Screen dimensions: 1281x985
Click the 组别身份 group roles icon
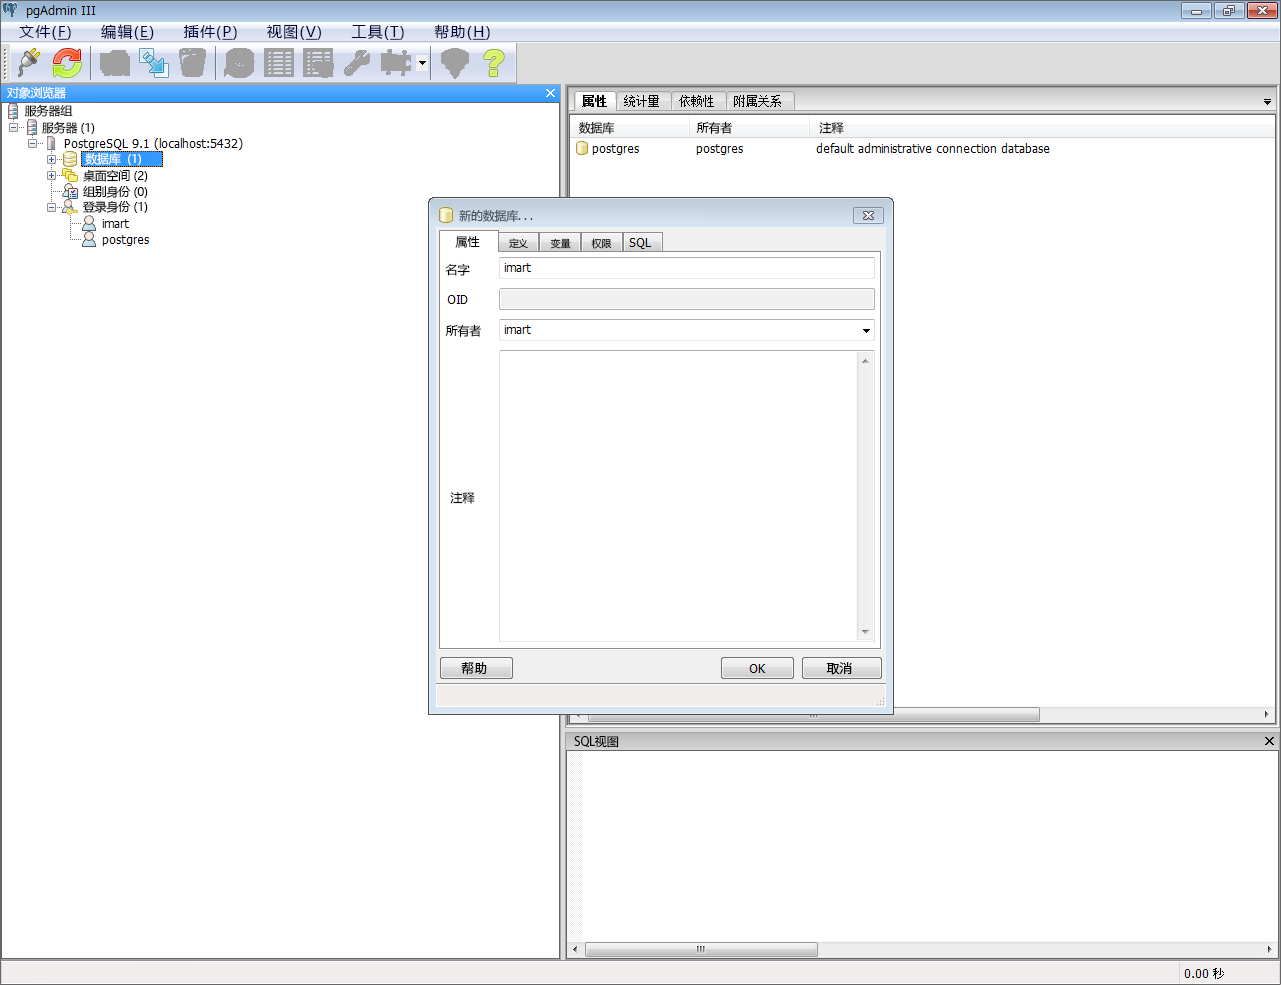click(70, 191)
